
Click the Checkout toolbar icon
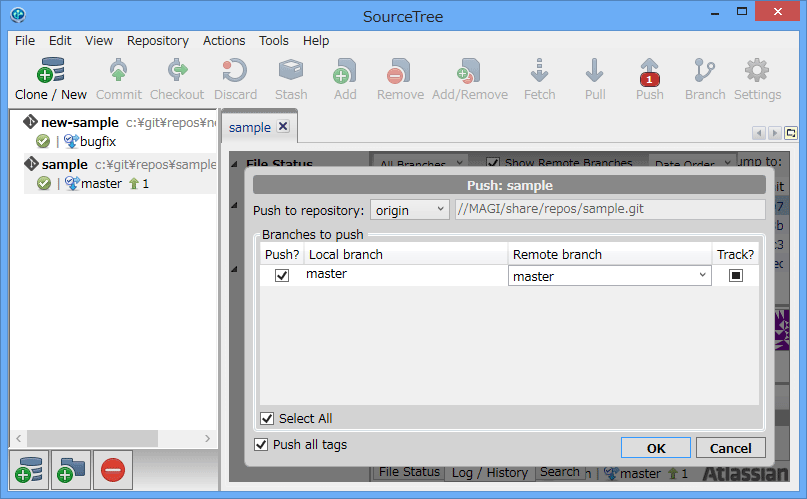tap(178, 70)
